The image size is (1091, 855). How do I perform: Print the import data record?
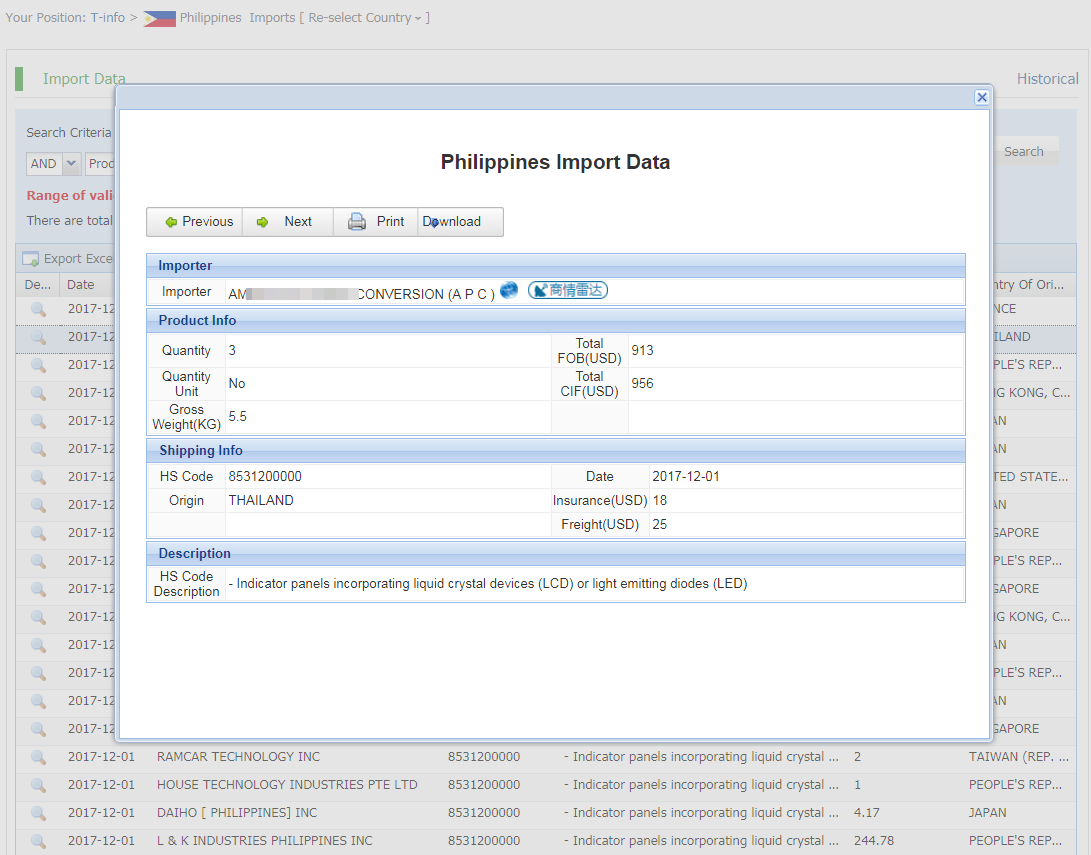coord(375,222)
